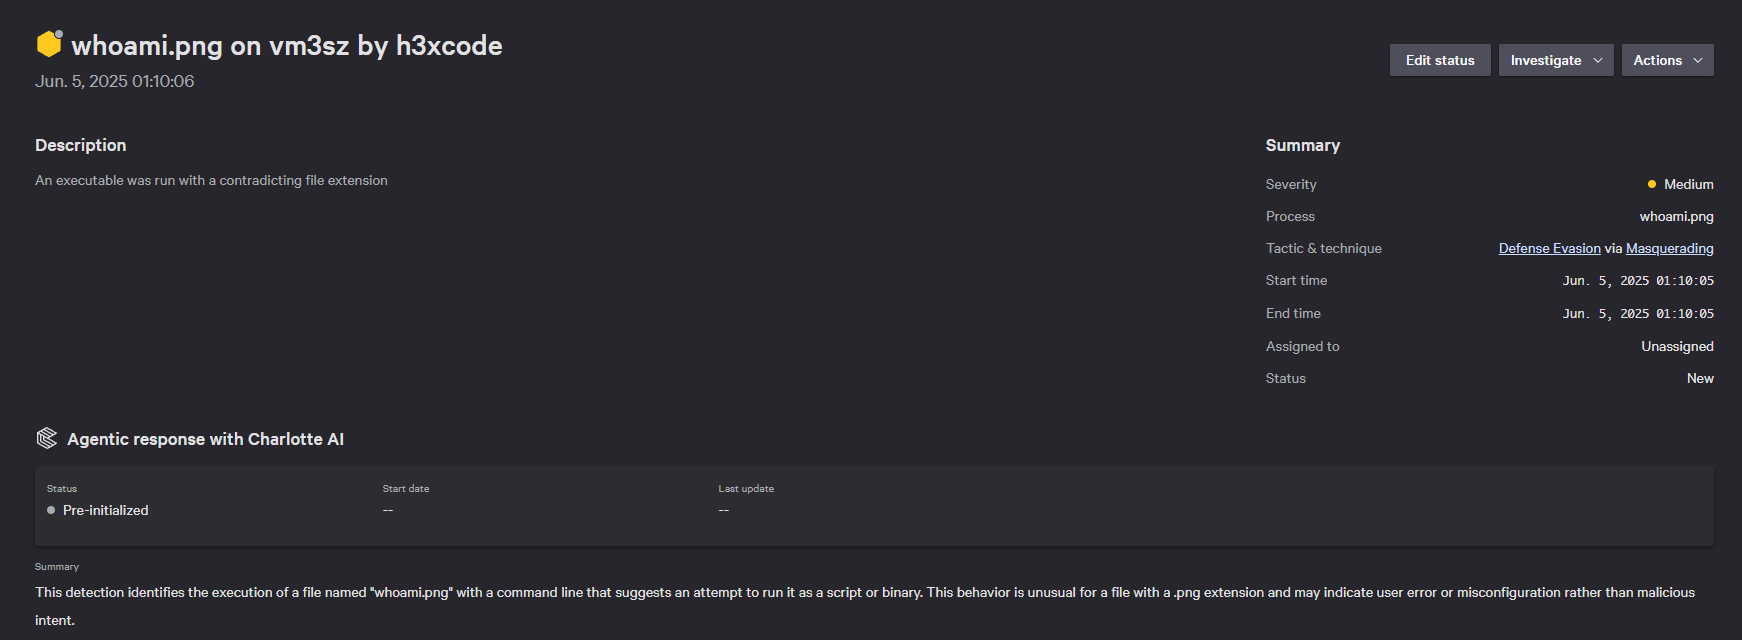The image size is (1742, 640).
Task: Click the Unassigned value in Assigned to
Action: (1677, 346)
